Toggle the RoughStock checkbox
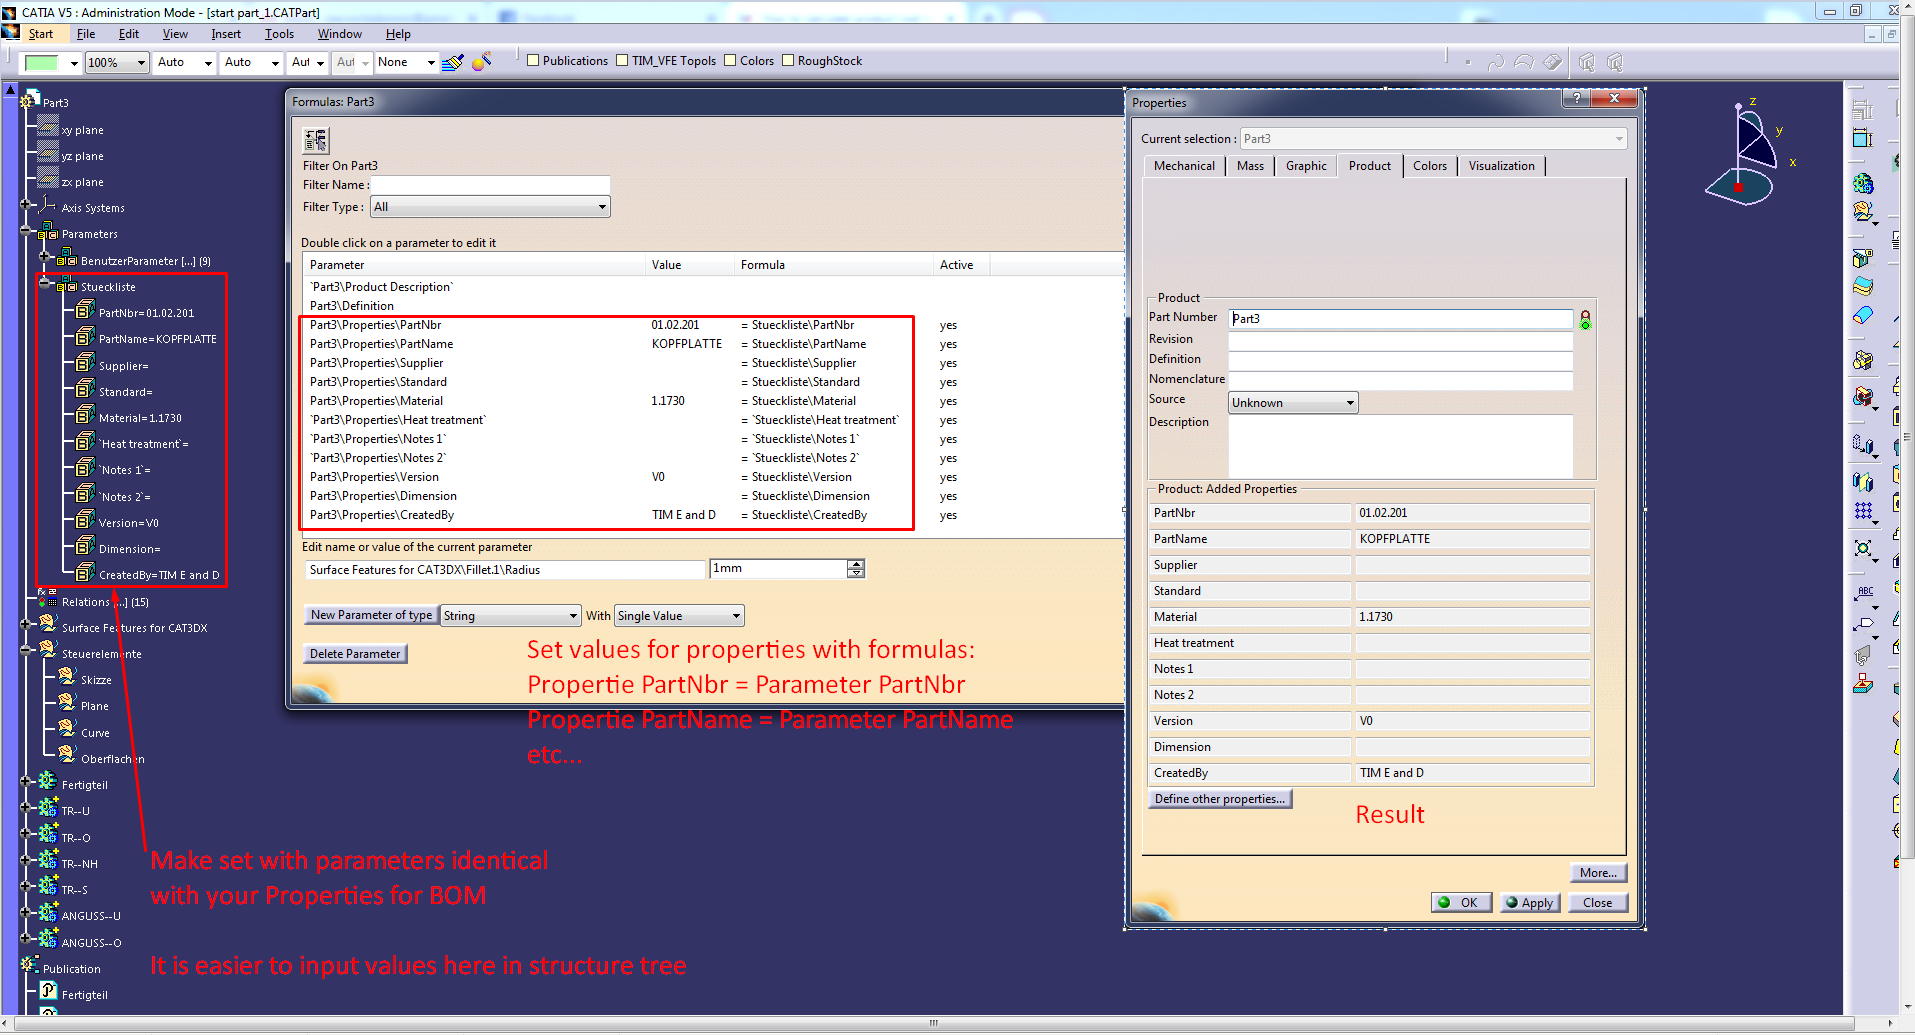 [788, 60]
